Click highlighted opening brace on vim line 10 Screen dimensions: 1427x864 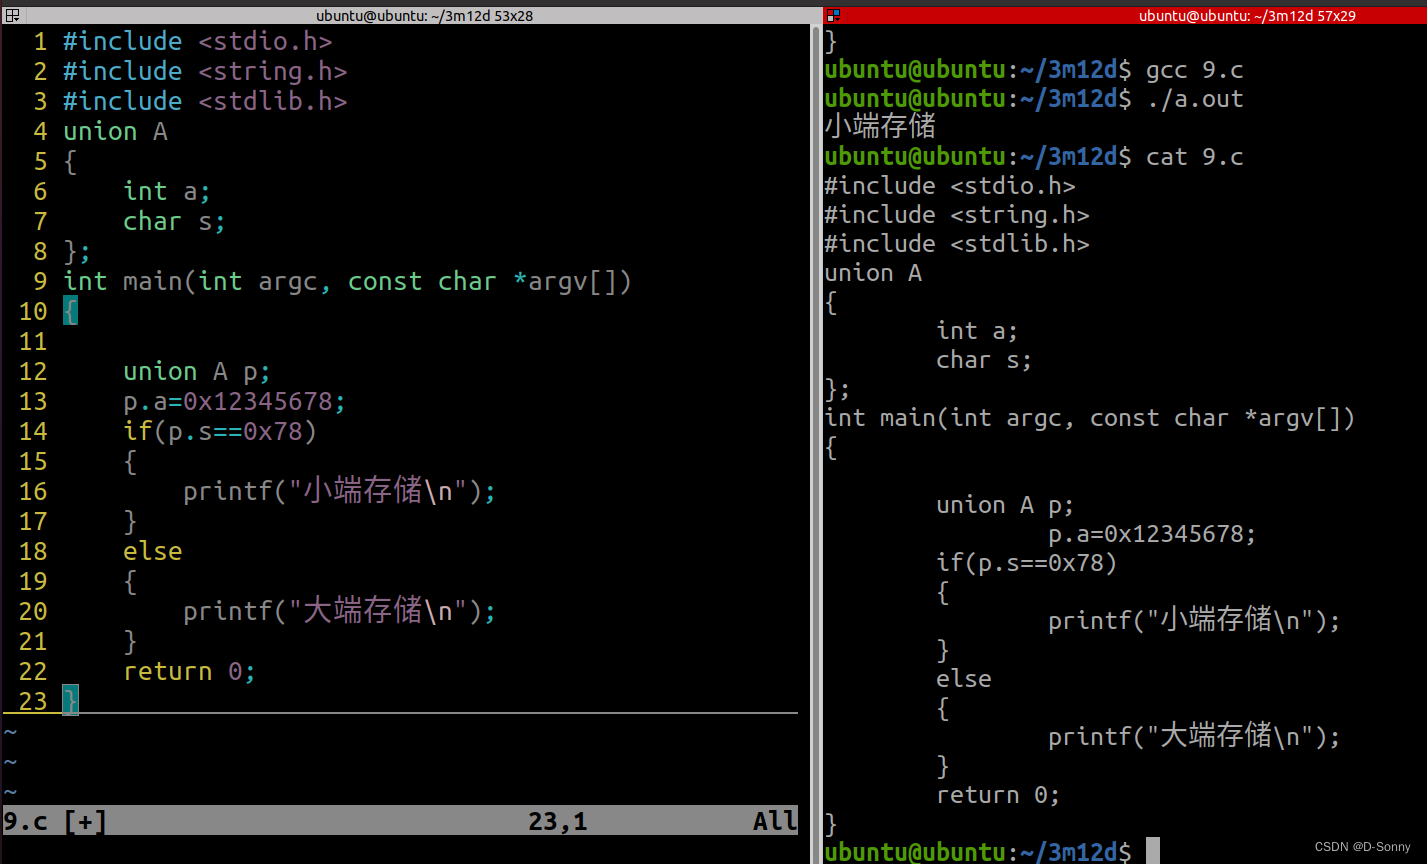click(70, 312)
